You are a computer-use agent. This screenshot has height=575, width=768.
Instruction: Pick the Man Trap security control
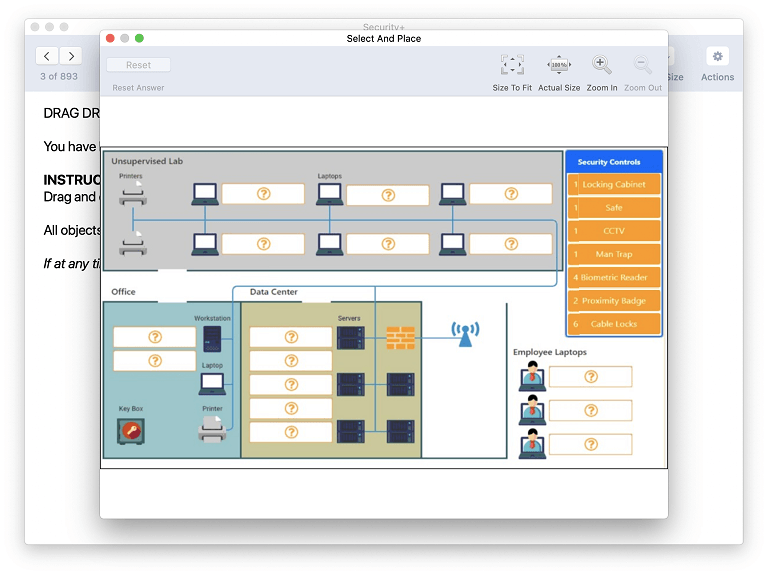coord(614,254)
